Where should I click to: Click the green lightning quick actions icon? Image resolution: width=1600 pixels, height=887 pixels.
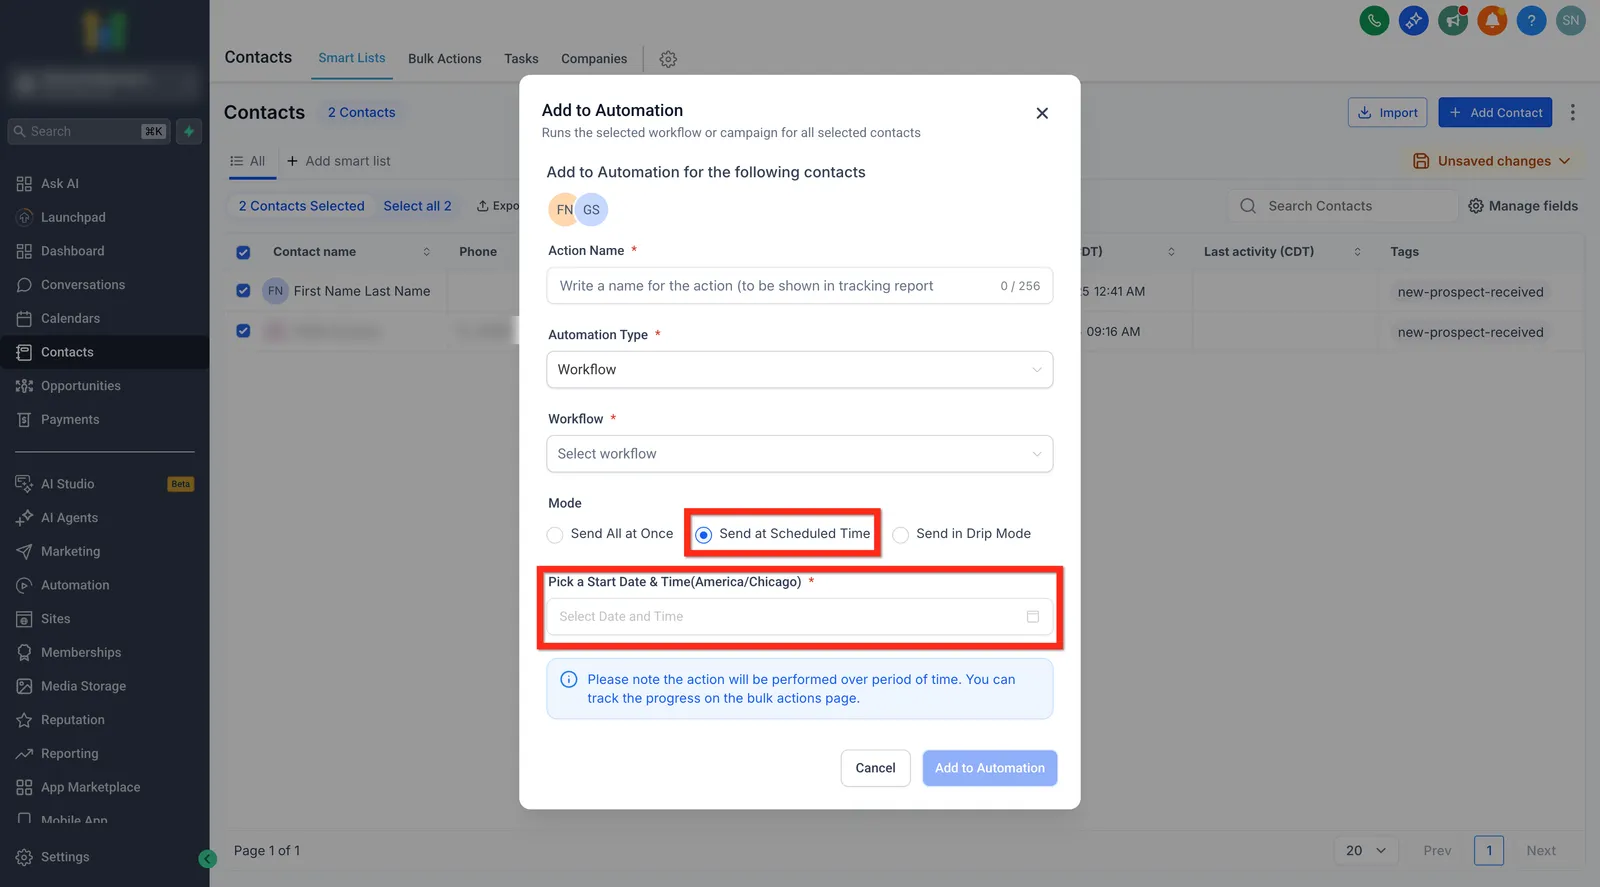coord(189,131)
